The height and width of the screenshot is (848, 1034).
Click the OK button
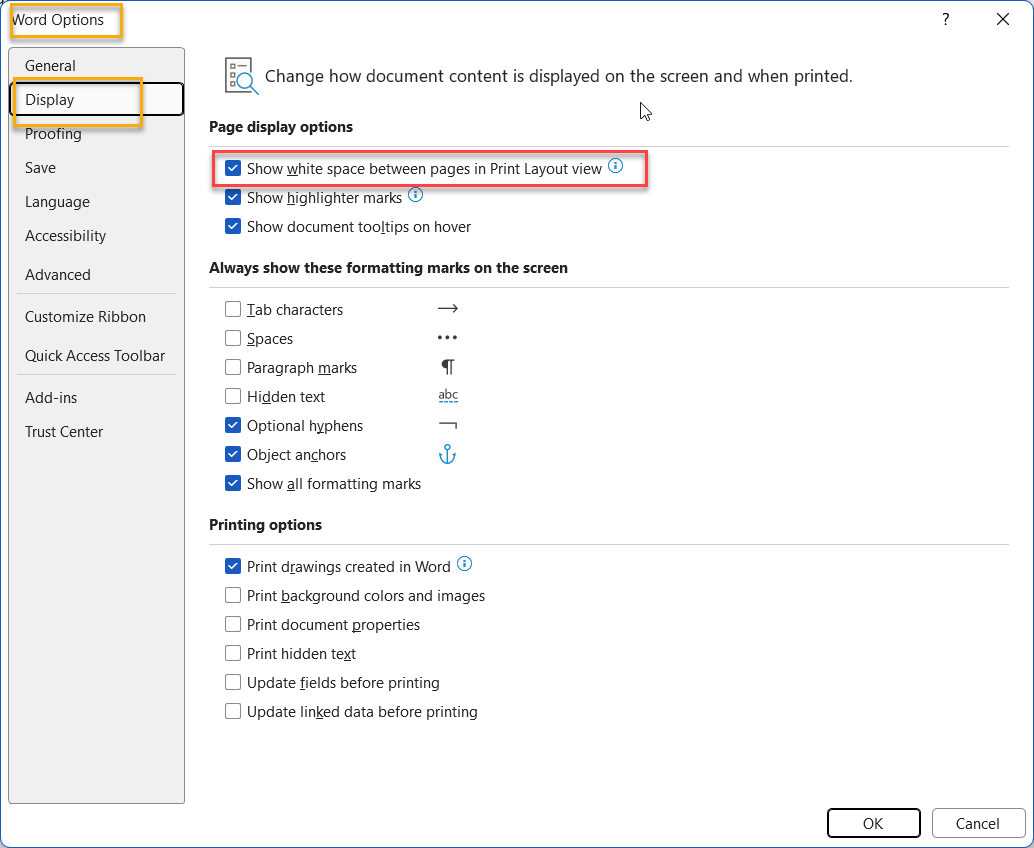pos(873,823)
